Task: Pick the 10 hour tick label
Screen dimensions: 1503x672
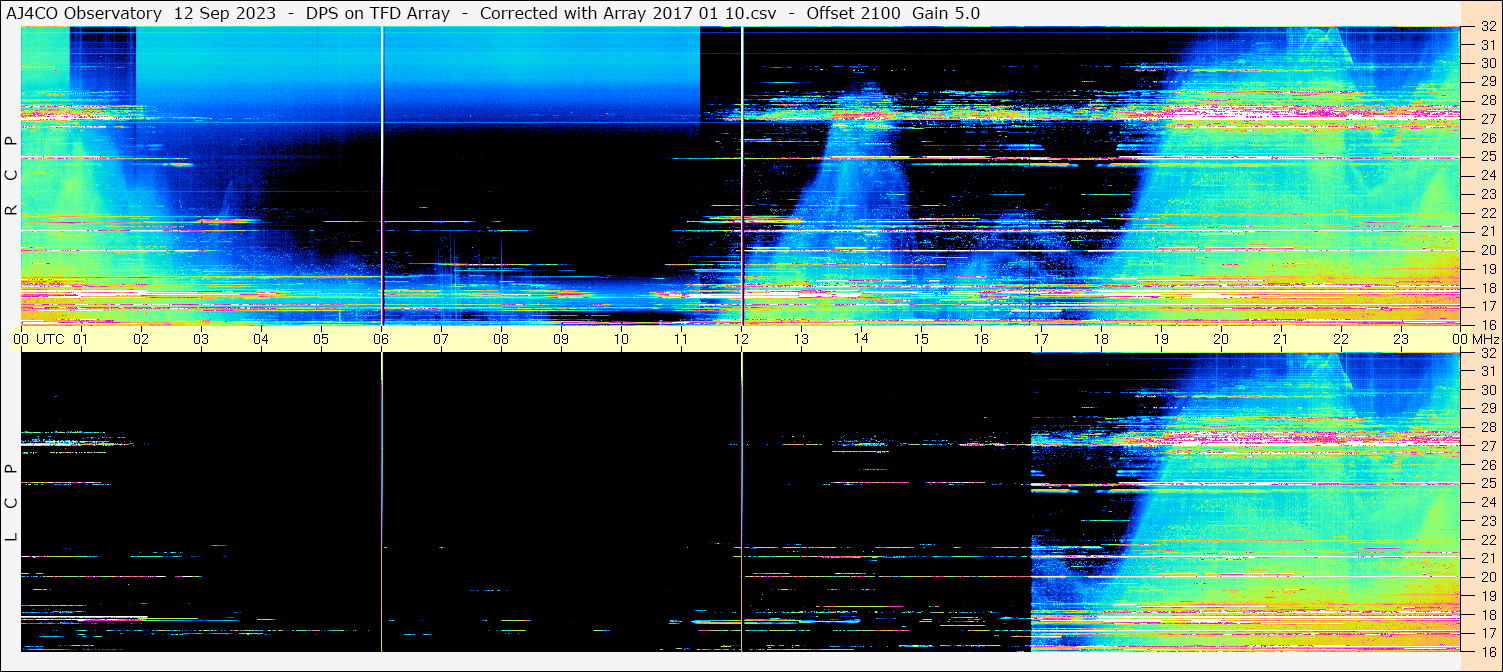Action: click(x=621, y=339)
